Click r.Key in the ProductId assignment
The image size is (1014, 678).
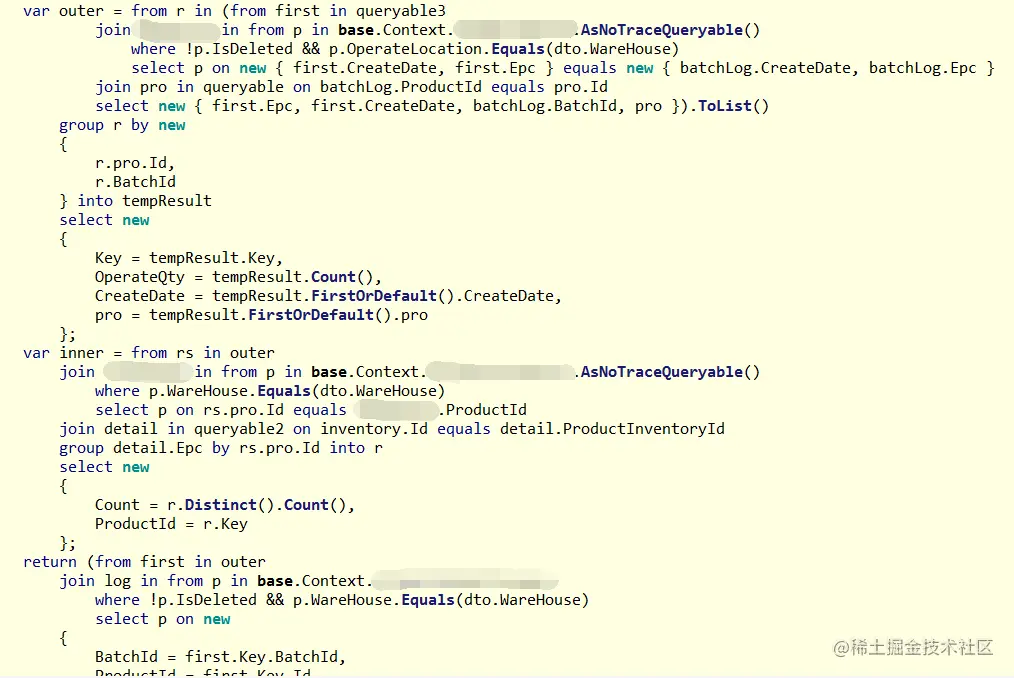(x=225, y=524)
